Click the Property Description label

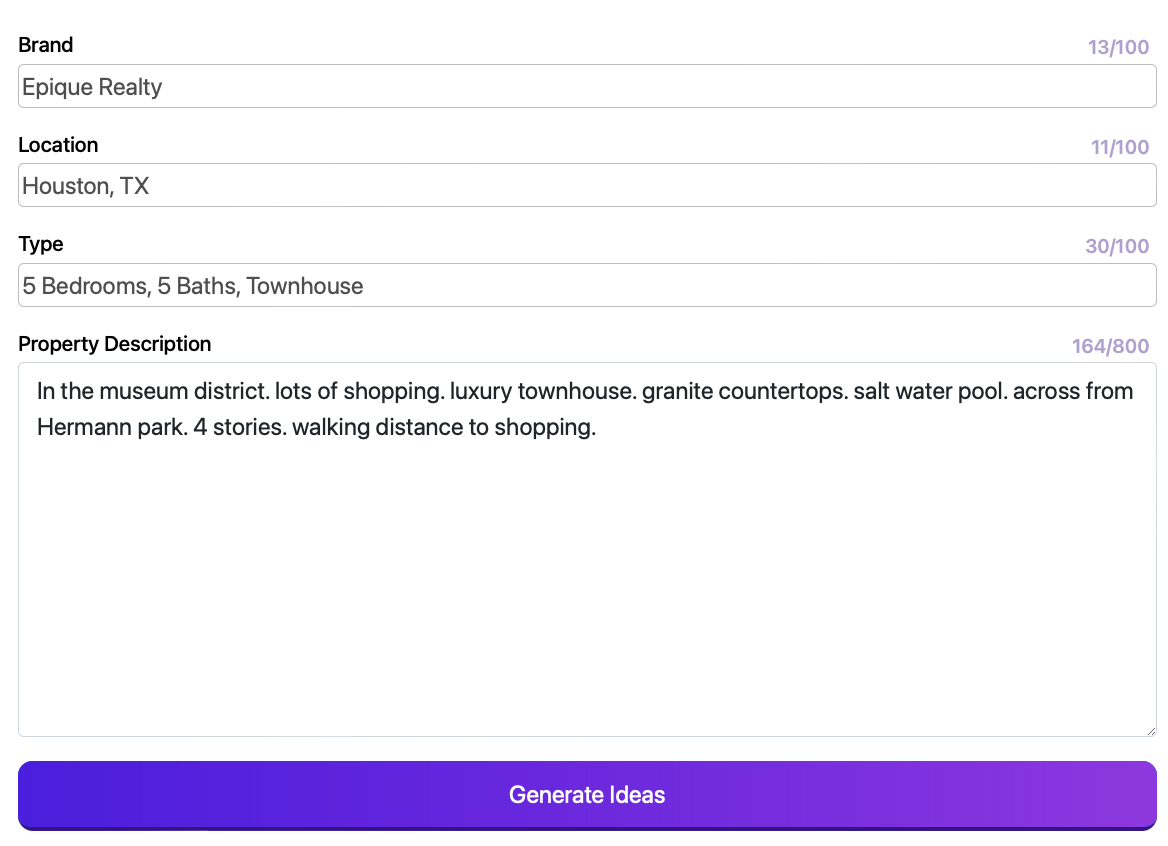(x=115, y=344)
